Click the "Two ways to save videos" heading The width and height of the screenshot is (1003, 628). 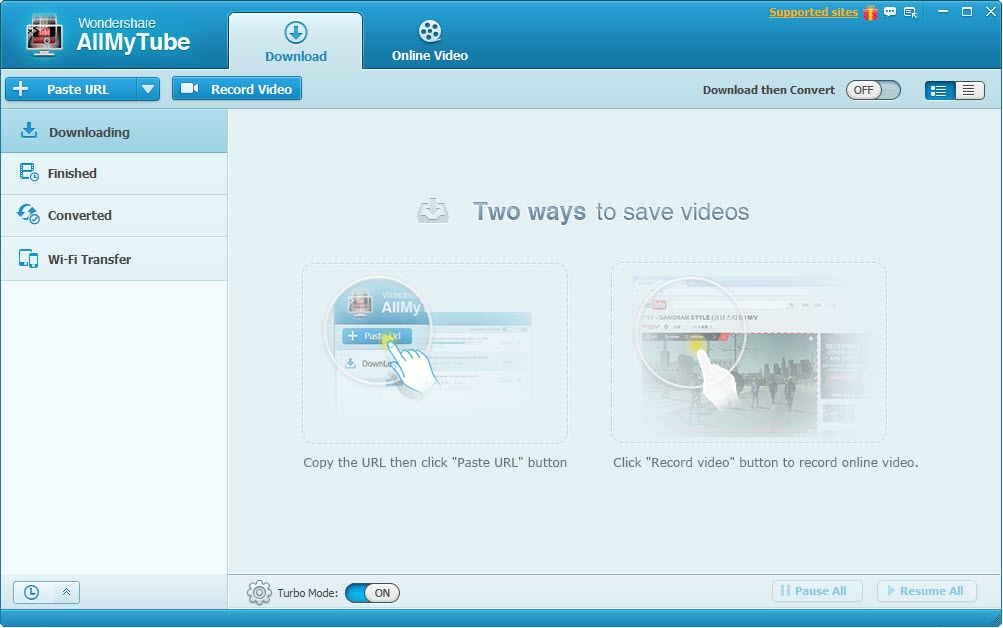pos(611,212)
